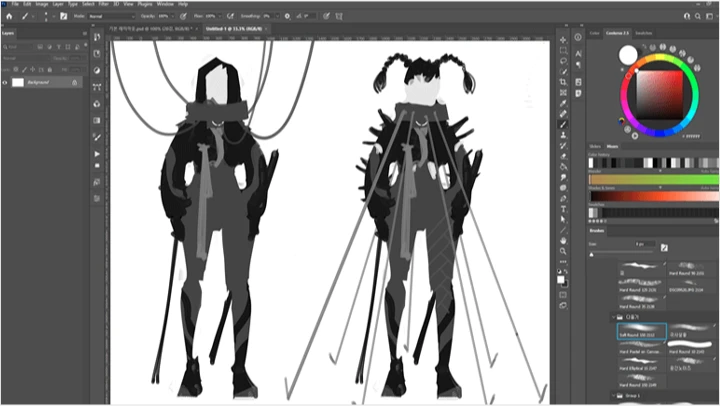Open smoothing options gear icon

(287, 16)
